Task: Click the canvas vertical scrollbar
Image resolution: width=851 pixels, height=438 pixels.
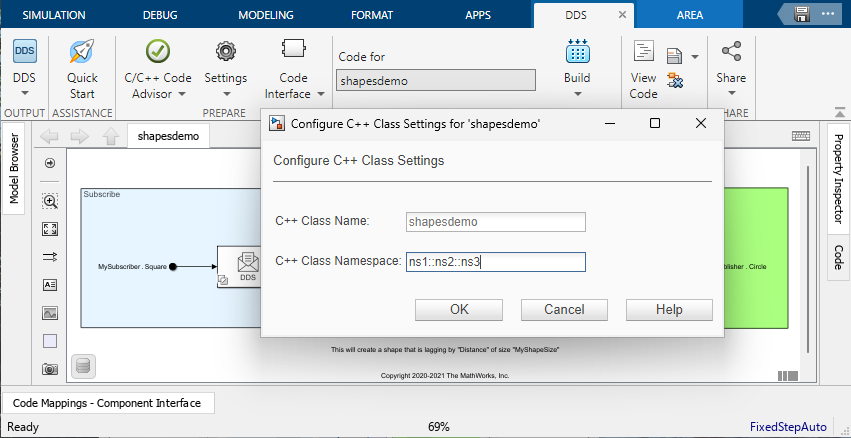Action: point(808,258)
